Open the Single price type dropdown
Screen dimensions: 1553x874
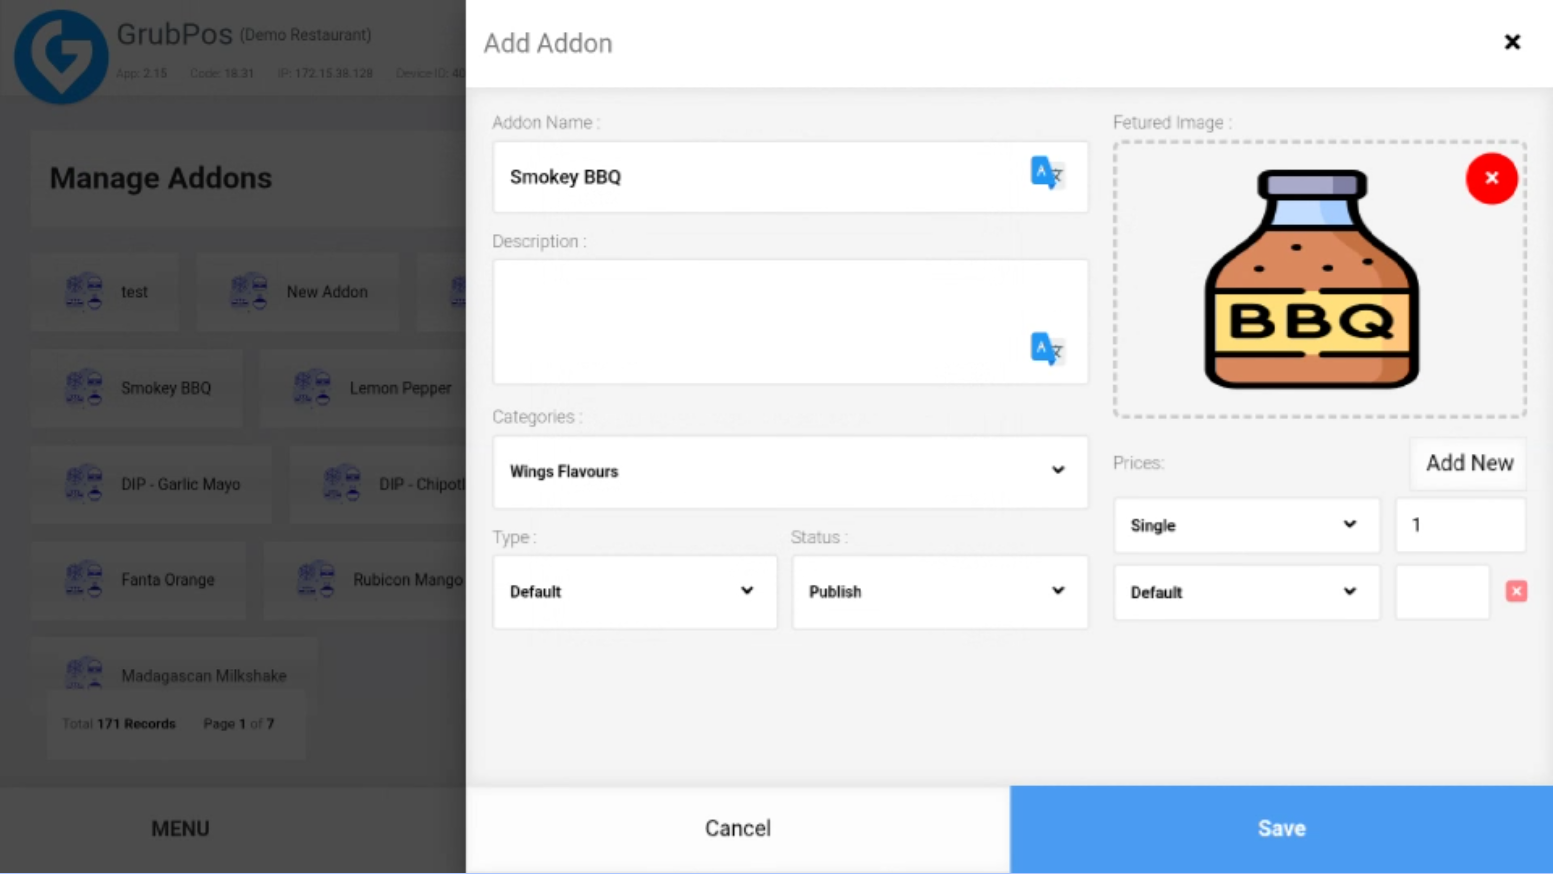1246,525
